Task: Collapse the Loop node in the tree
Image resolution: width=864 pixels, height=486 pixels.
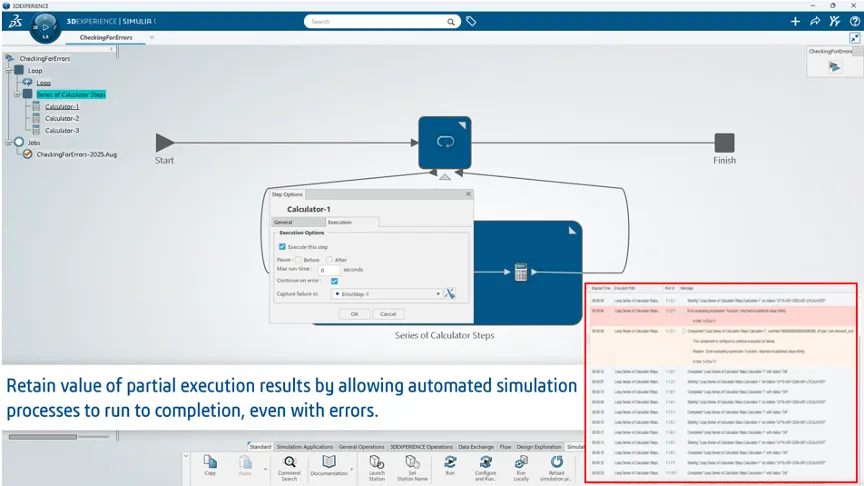Action: 9,71
